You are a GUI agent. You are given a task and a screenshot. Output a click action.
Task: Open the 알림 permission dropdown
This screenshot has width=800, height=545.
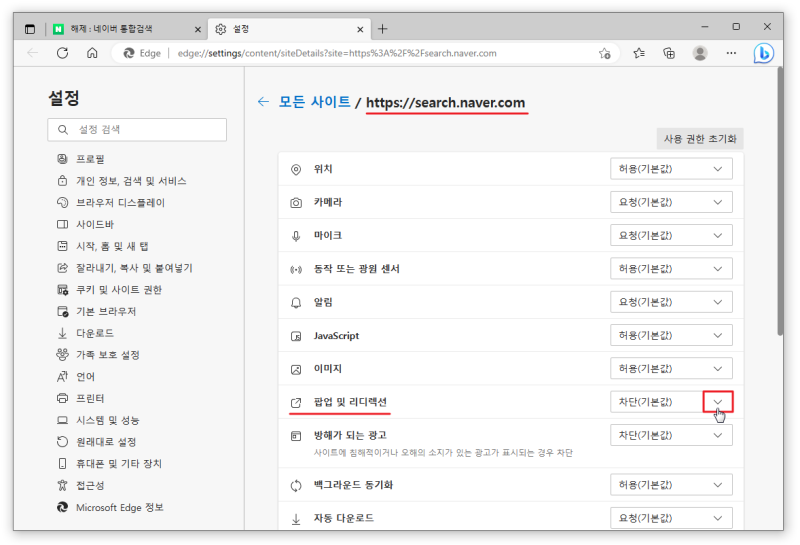tap(671, 302)
